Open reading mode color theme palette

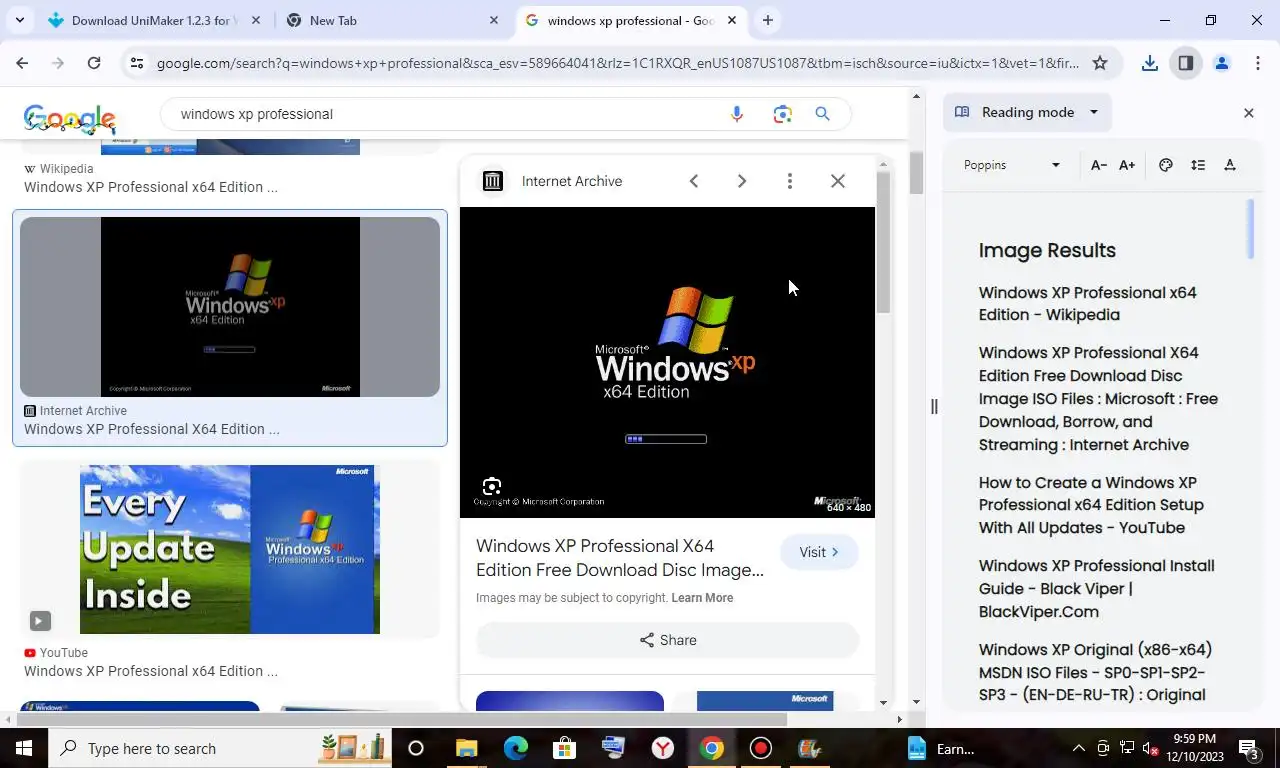tap(1166, 165)
